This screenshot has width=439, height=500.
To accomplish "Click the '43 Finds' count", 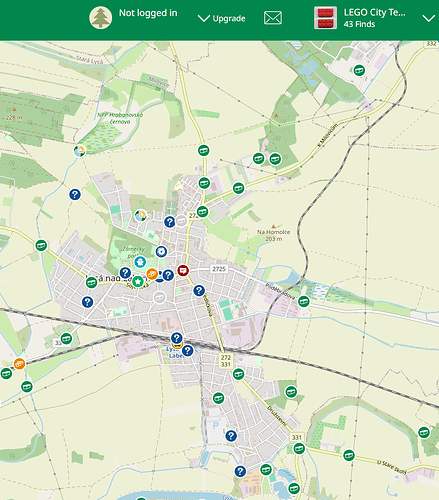I will tap(359, 24).
